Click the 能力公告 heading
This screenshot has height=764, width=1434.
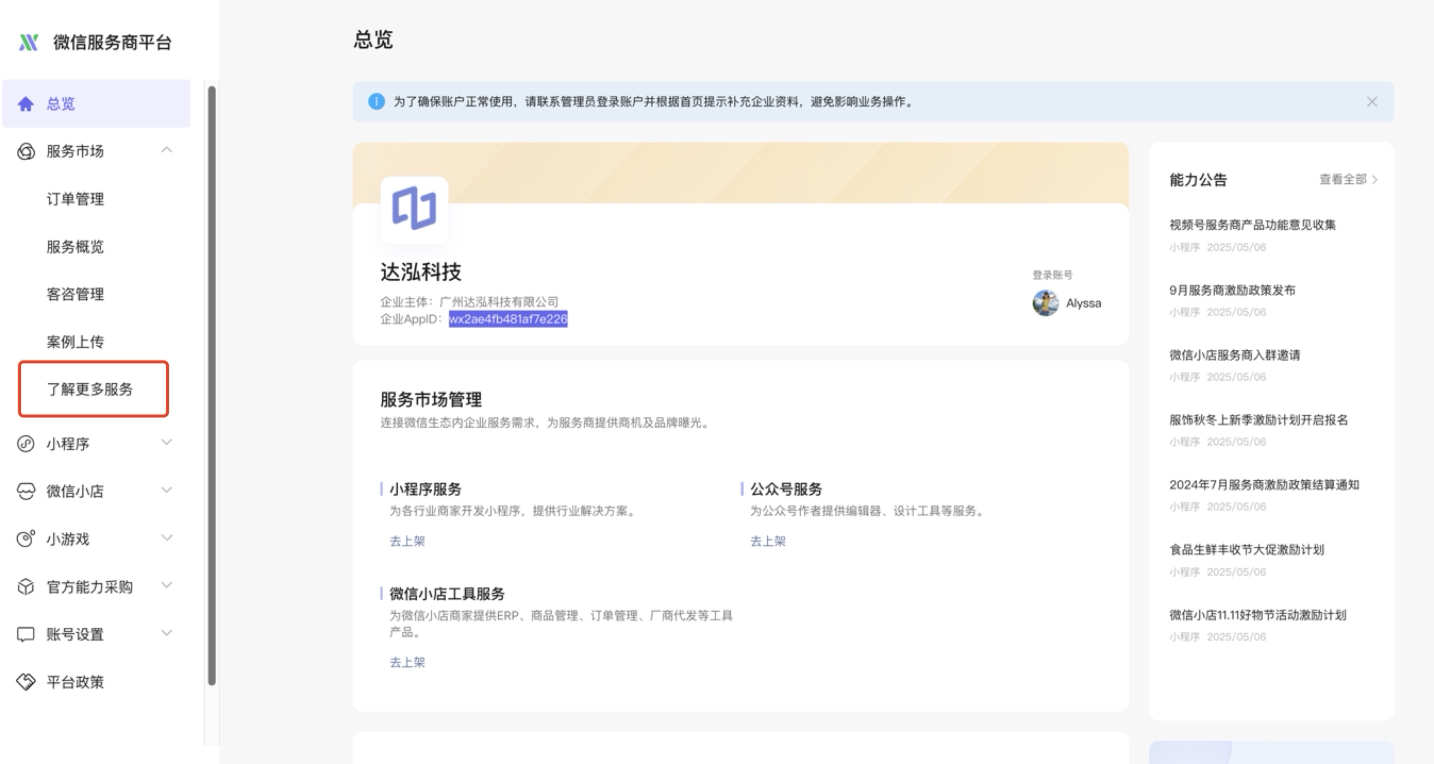1198,180
